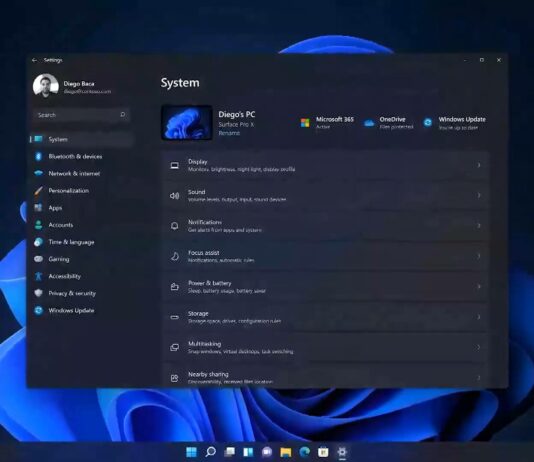Viewport: 534px width, 462px height.
Task: Open Notifications row title
Action: click(x=205, y=222)
